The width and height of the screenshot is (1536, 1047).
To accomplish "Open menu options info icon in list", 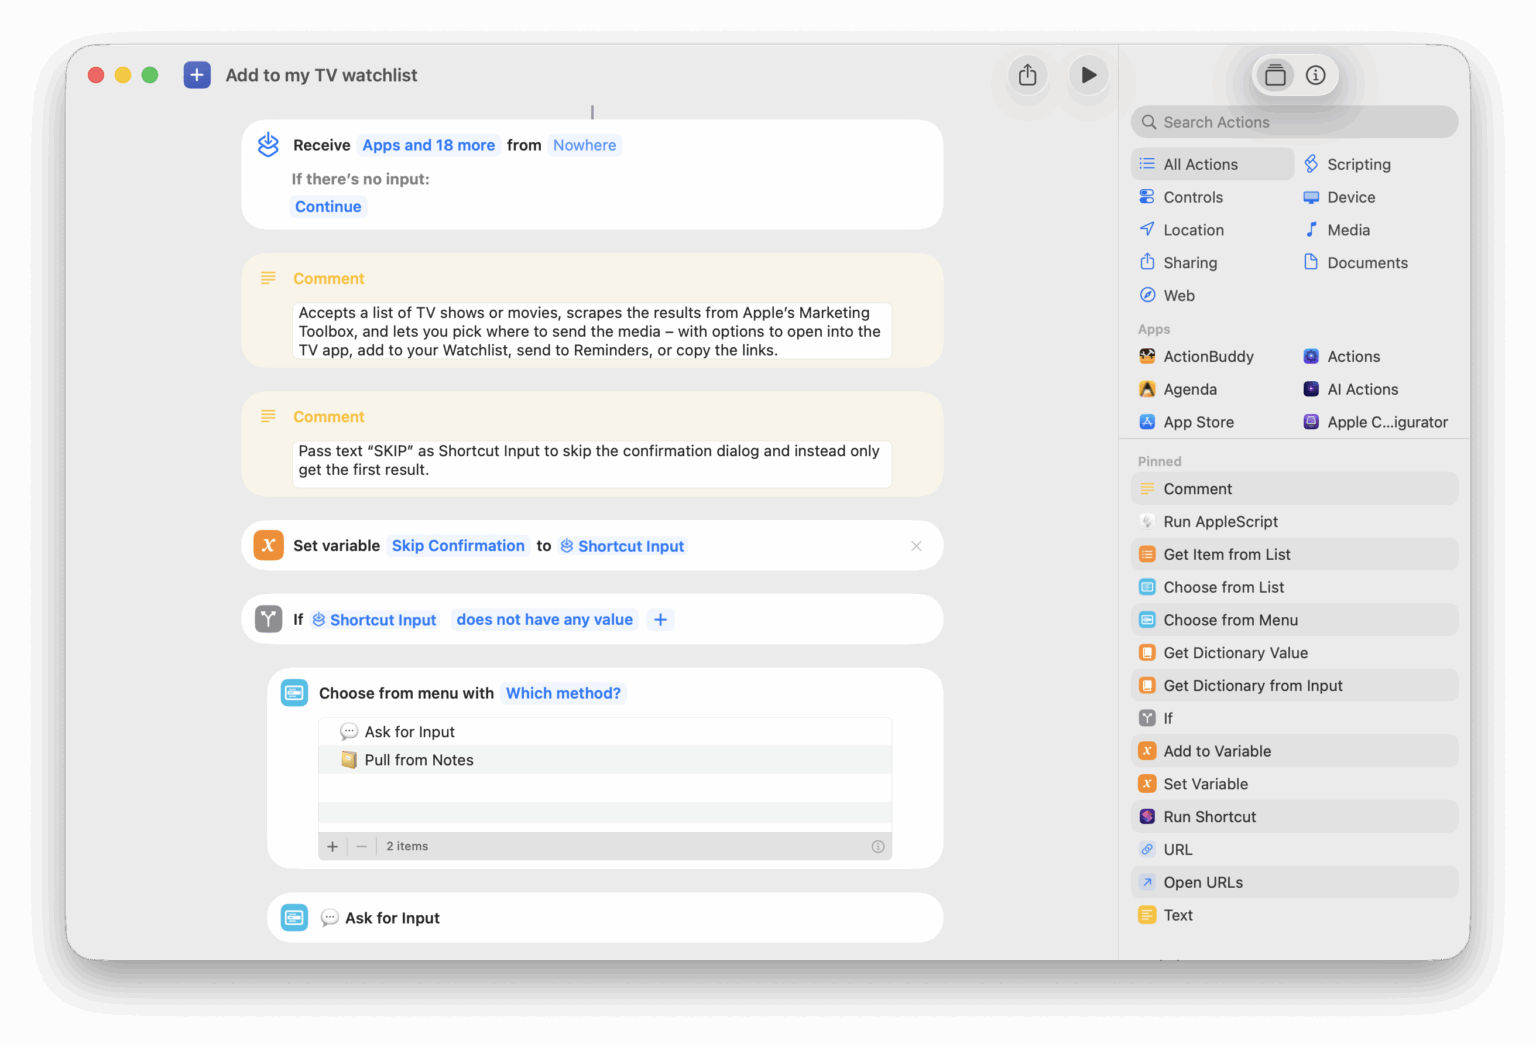I will [x=878, y=846].
